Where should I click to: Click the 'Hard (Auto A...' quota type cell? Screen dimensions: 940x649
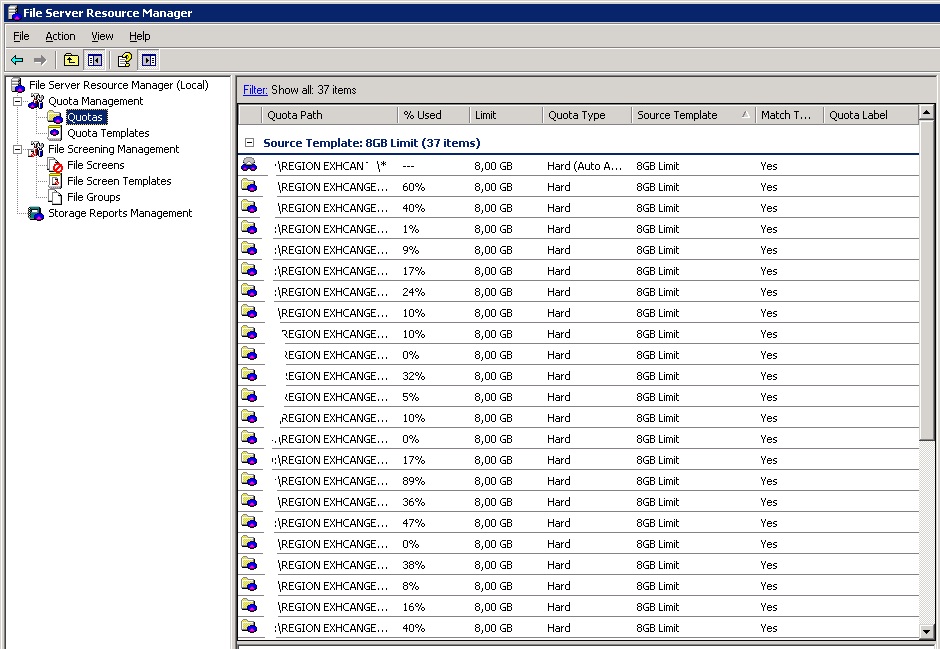(585, 166)
